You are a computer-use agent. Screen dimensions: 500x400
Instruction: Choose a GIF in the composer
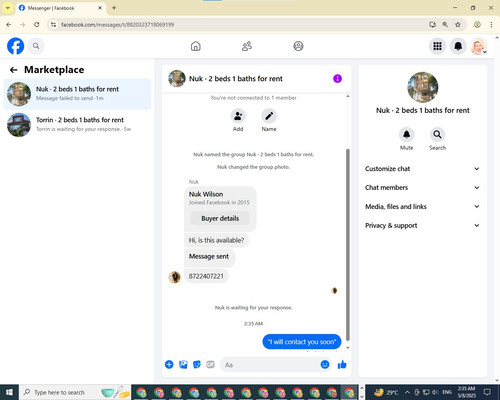pos(210,365)
